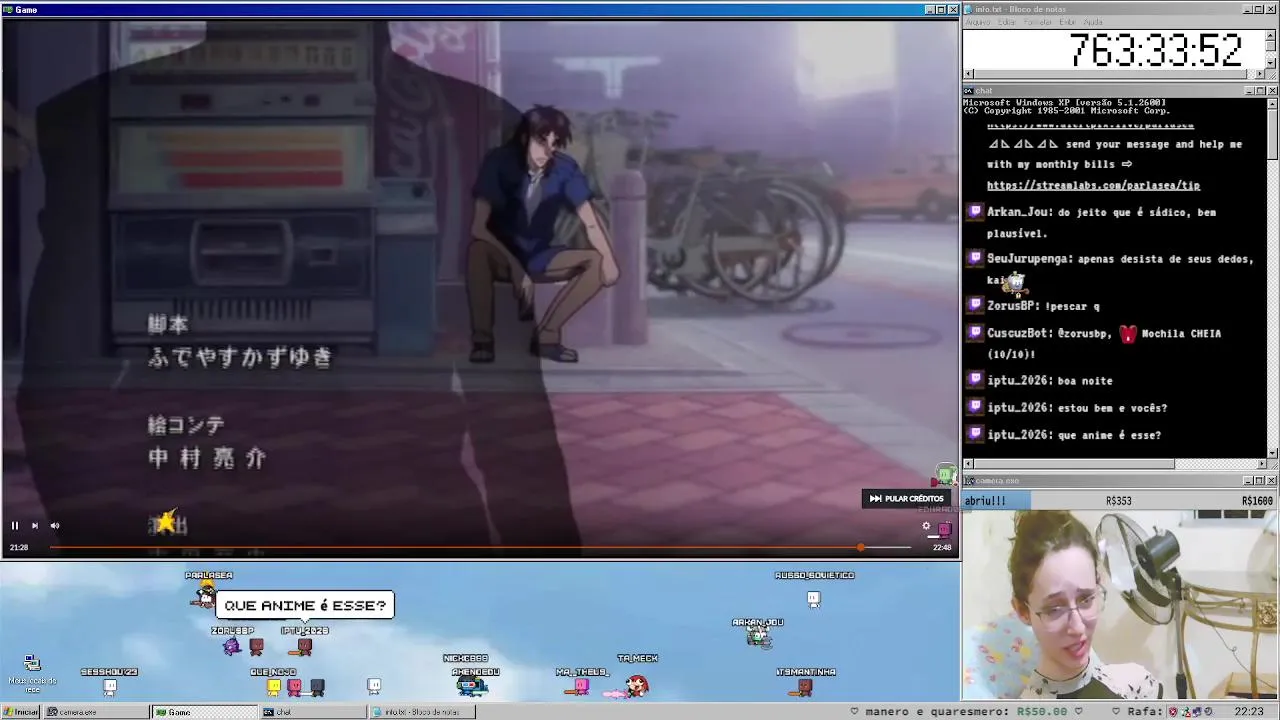
Task: Open the Ajuda menu in Bloco de notas
Action: pyautogui.click(x=1093, y=22)
